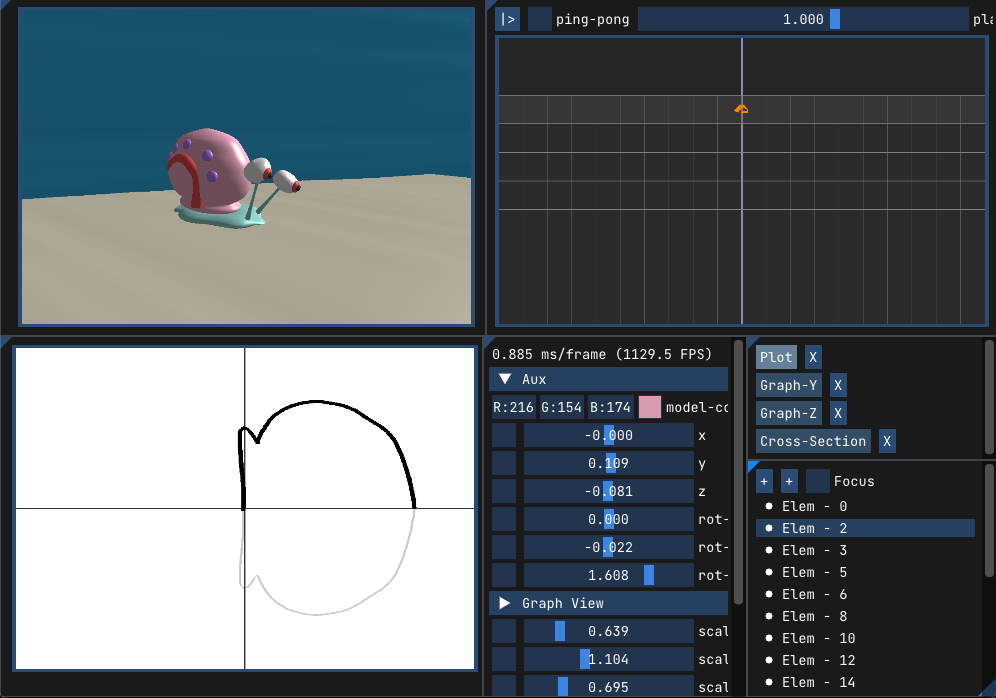Click the z slider showing -0.081
The width and height of the screenshot is (996, 698).
pyautogui.click(x=609, y=491)
